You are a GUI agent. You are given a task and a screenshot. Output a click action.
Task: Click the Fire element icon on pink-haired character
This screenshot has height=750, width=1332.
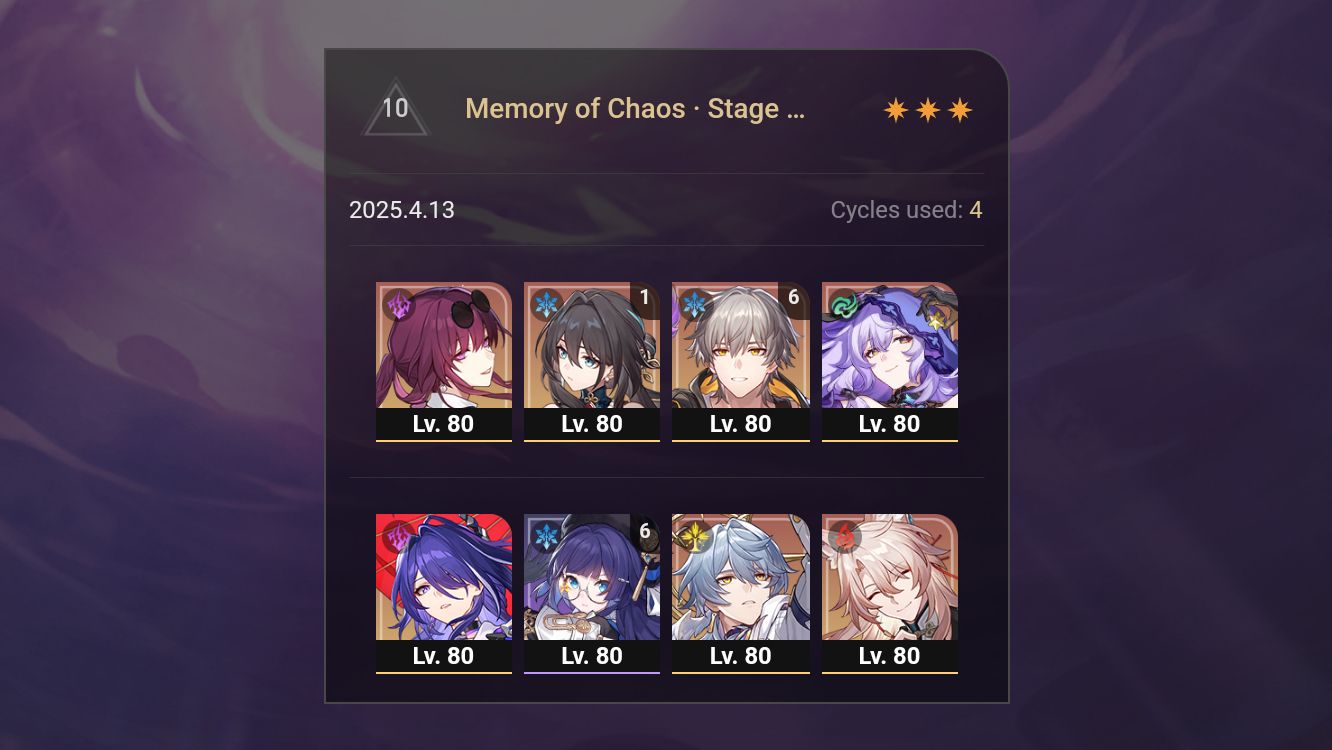coord(844,535)
